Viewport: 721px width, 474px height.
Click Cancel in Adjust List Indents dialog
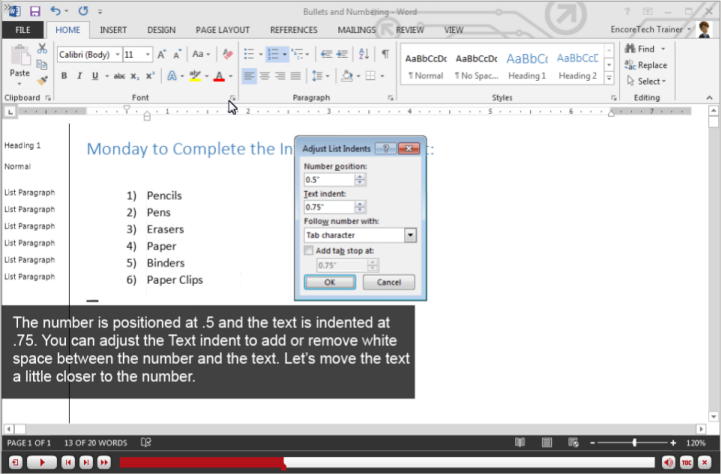(x=389, y=282)
